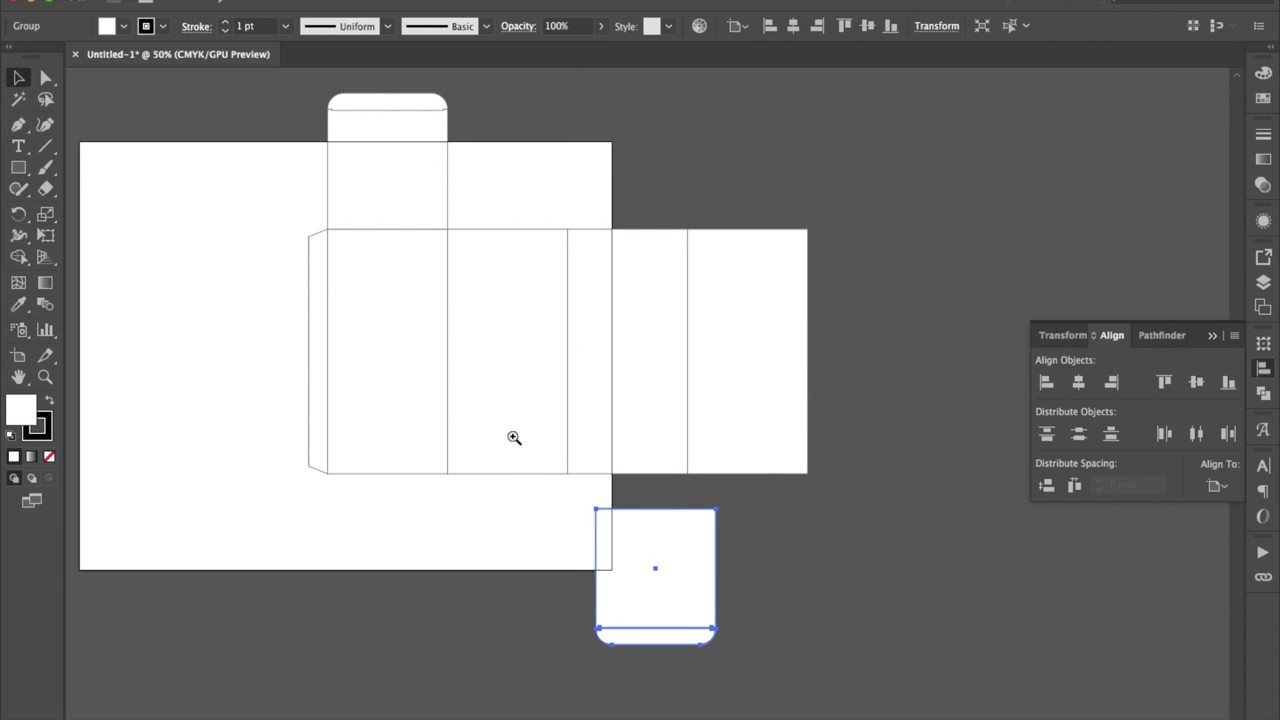The width and height of the screenshot is (1280, 720).
Task: Click the Align panel tab
Action: pyautogui.click(x=1112, y=335)
